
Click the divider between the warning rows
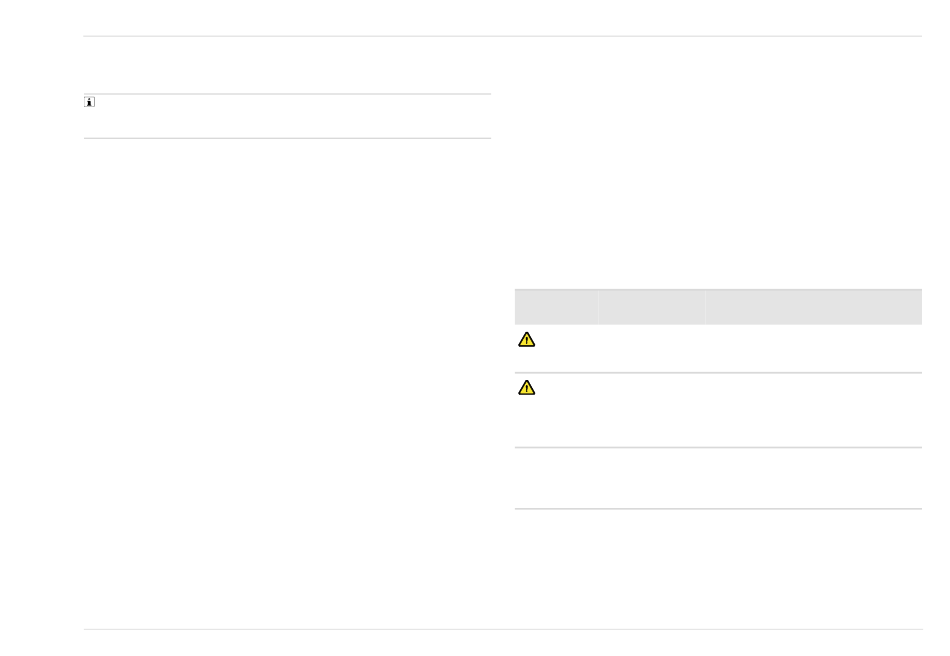[719, 373]
